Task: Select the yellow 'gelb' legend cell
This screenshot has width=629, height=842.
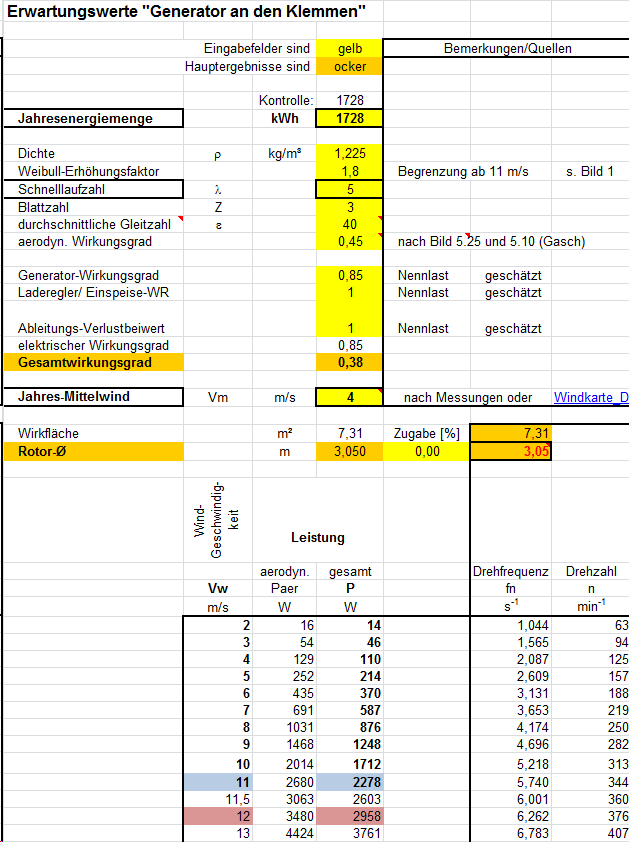Action: pos(349,49)
